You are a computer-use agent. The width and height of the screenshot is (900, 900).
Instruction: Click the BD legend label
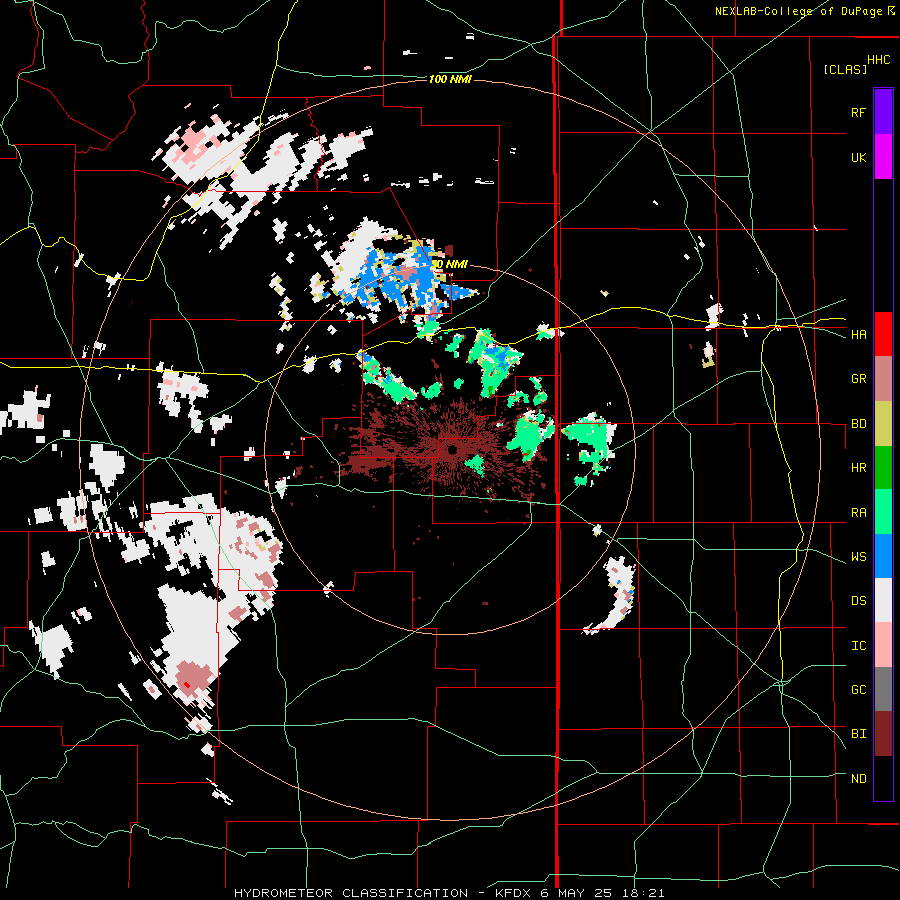(858, 424)
